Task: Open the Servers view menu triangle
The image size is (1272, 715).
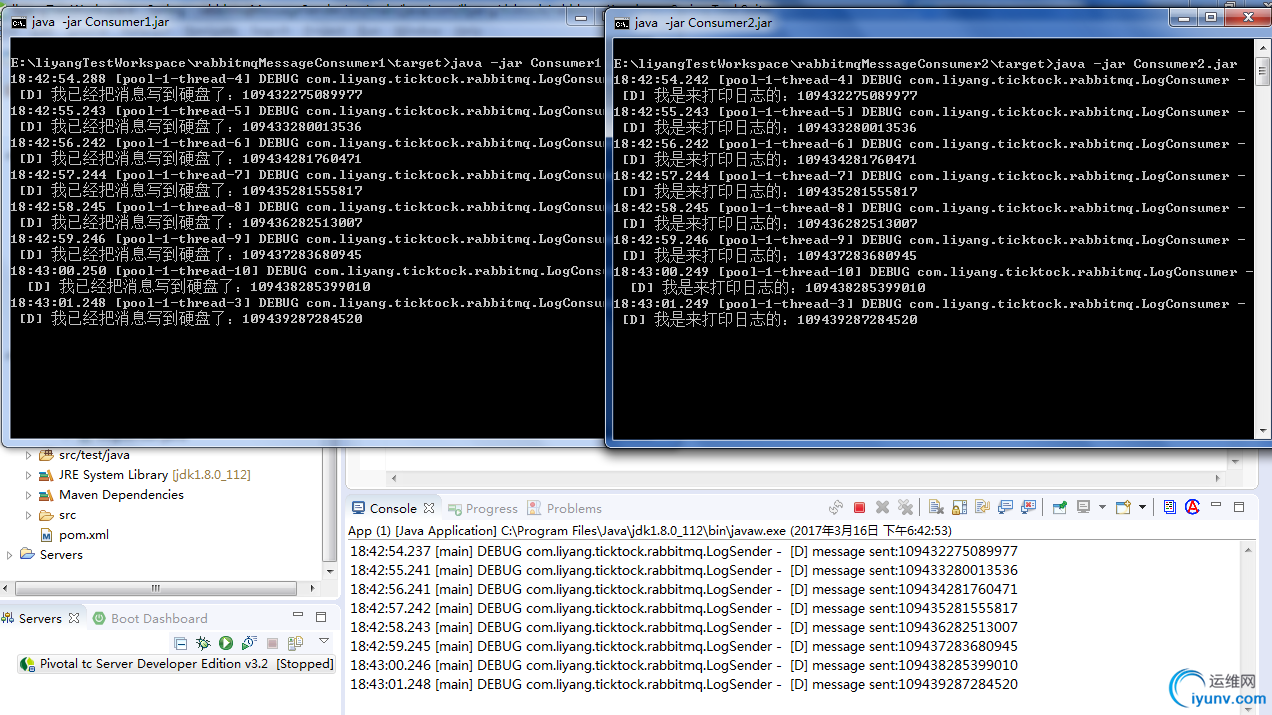Action: tap(324, 640)
